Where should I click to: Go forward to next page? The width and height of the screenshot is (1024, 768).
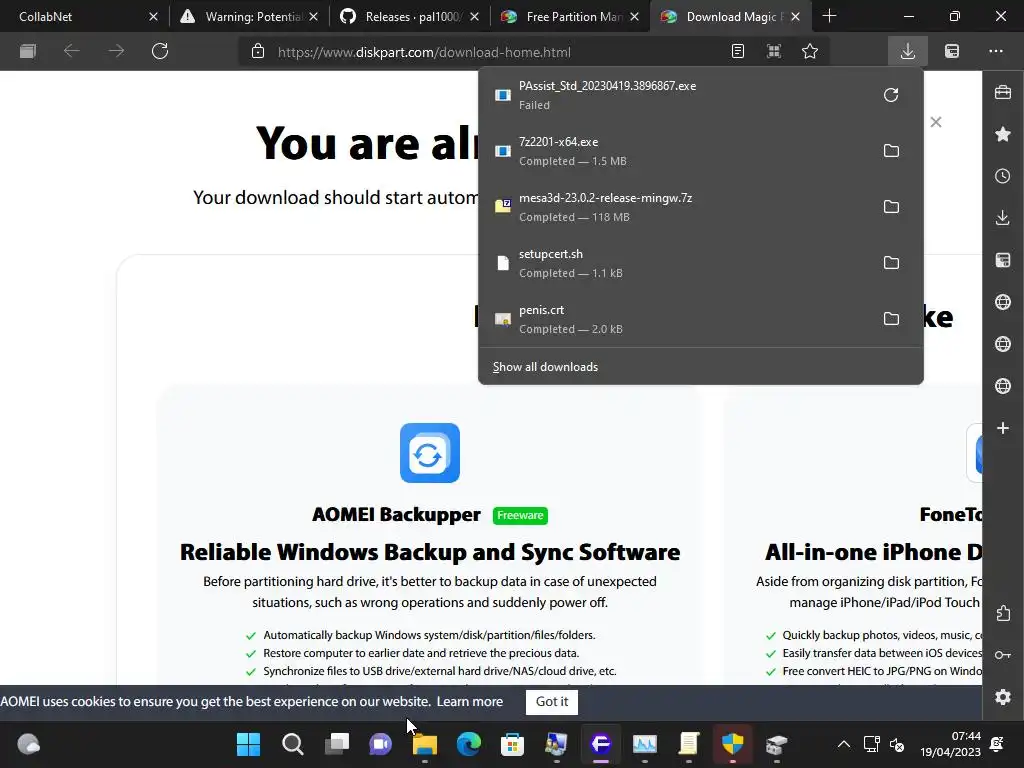116,51
